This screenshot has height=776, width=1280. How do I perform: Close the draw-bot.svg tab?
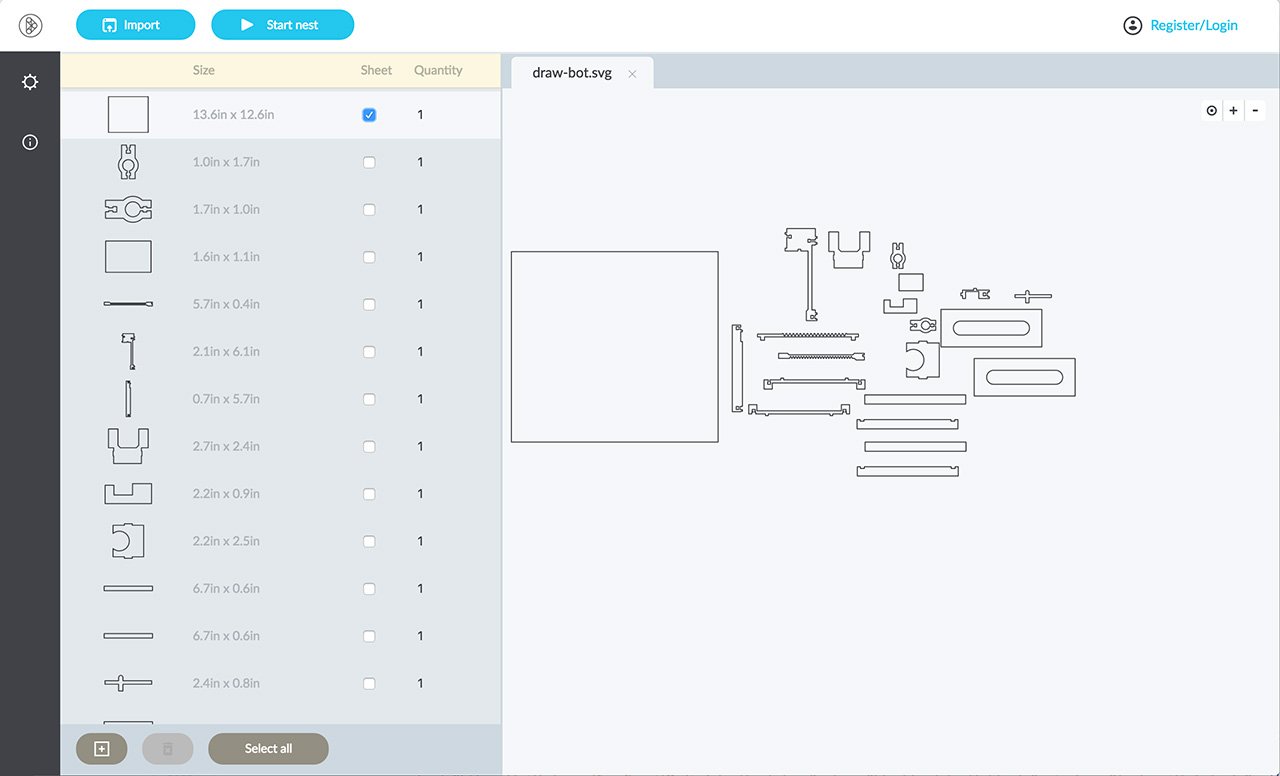click(632, 74)
